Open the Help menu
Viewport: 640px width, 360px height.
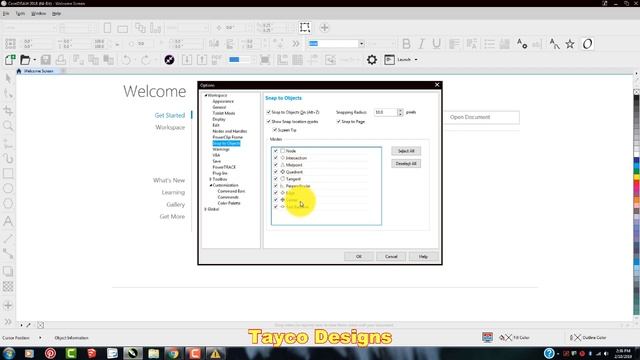tap(56, 13)
